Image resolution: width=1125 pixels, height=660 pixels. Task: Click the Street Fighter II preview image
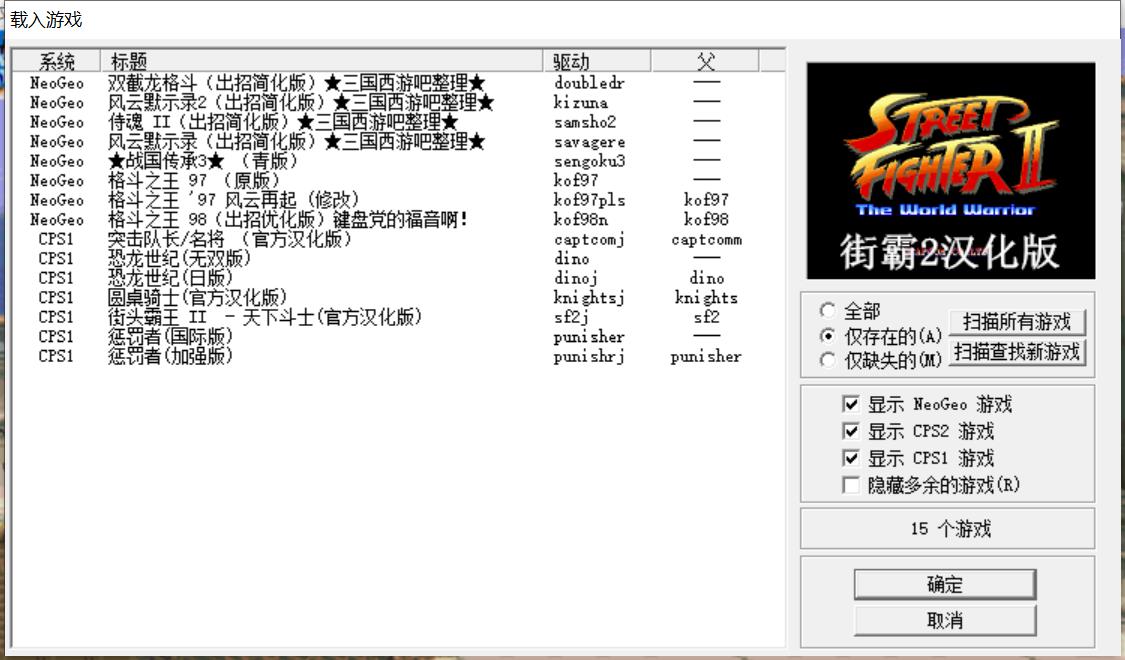pyautogui.click(x=950, y=171)
